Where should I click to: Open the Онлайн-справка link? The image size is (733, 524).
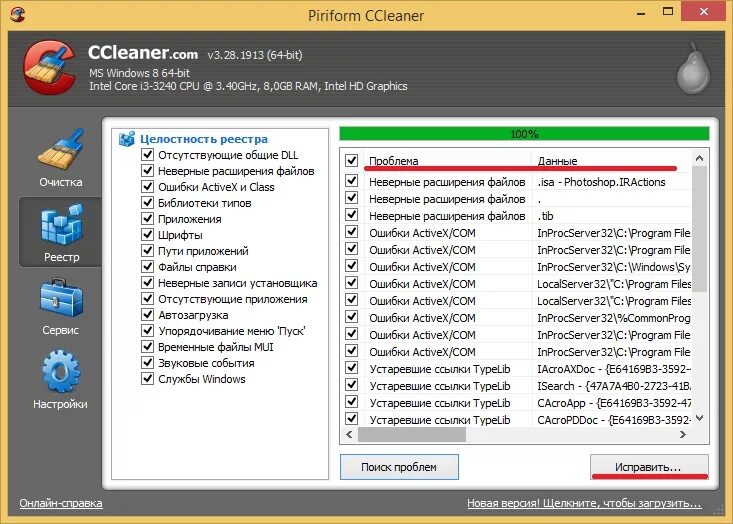[61, 503]
